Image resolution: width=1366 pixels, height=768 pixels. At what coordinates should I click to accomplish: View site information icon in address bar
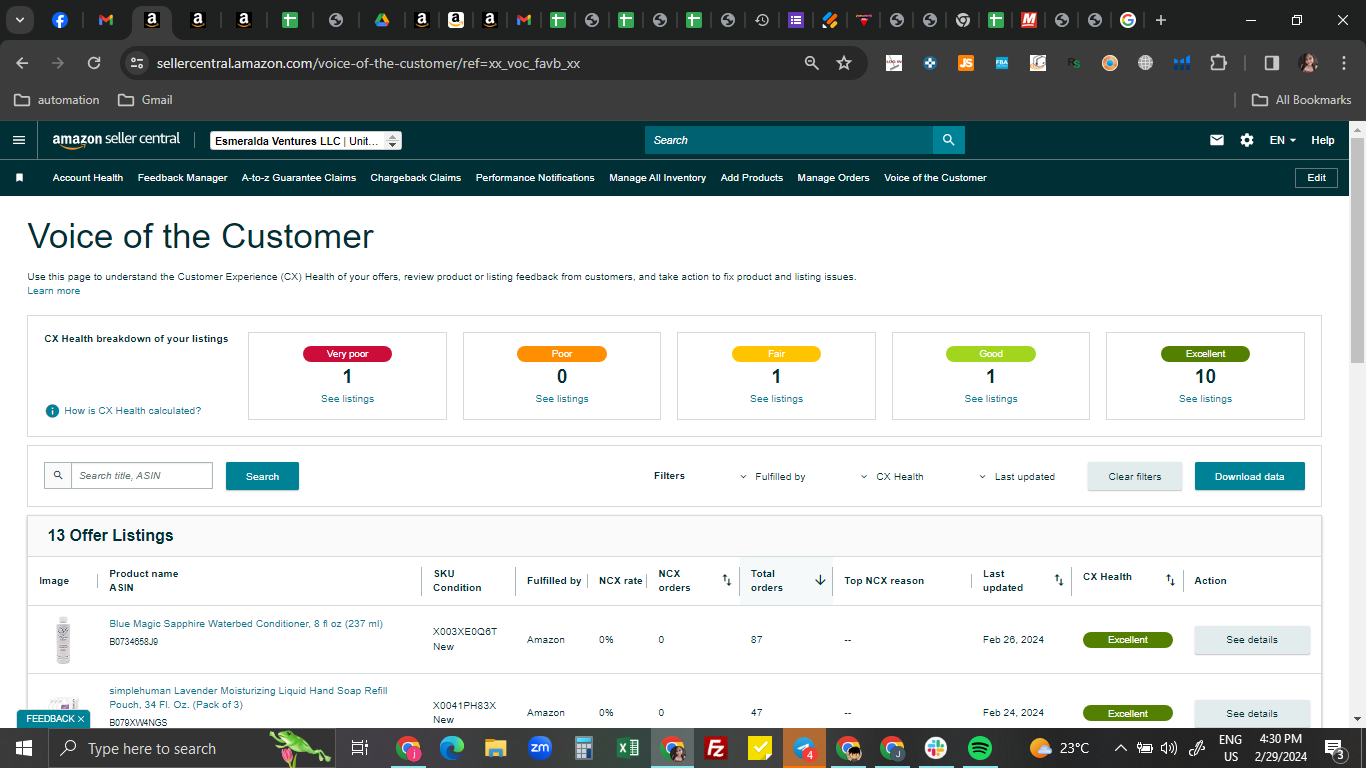pos(137,63)
